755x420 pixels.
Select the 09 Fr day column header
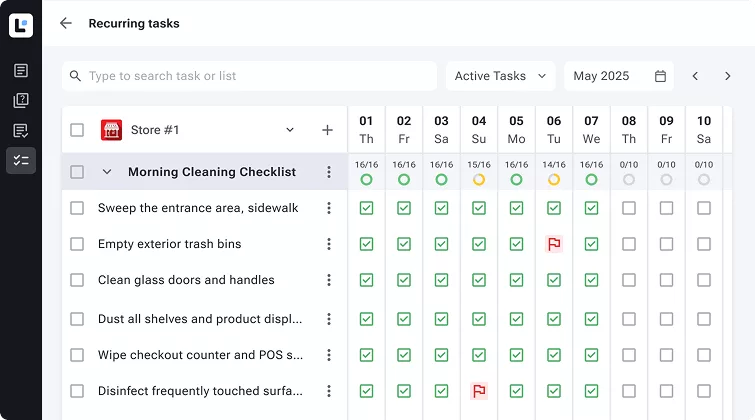[666, 130]
